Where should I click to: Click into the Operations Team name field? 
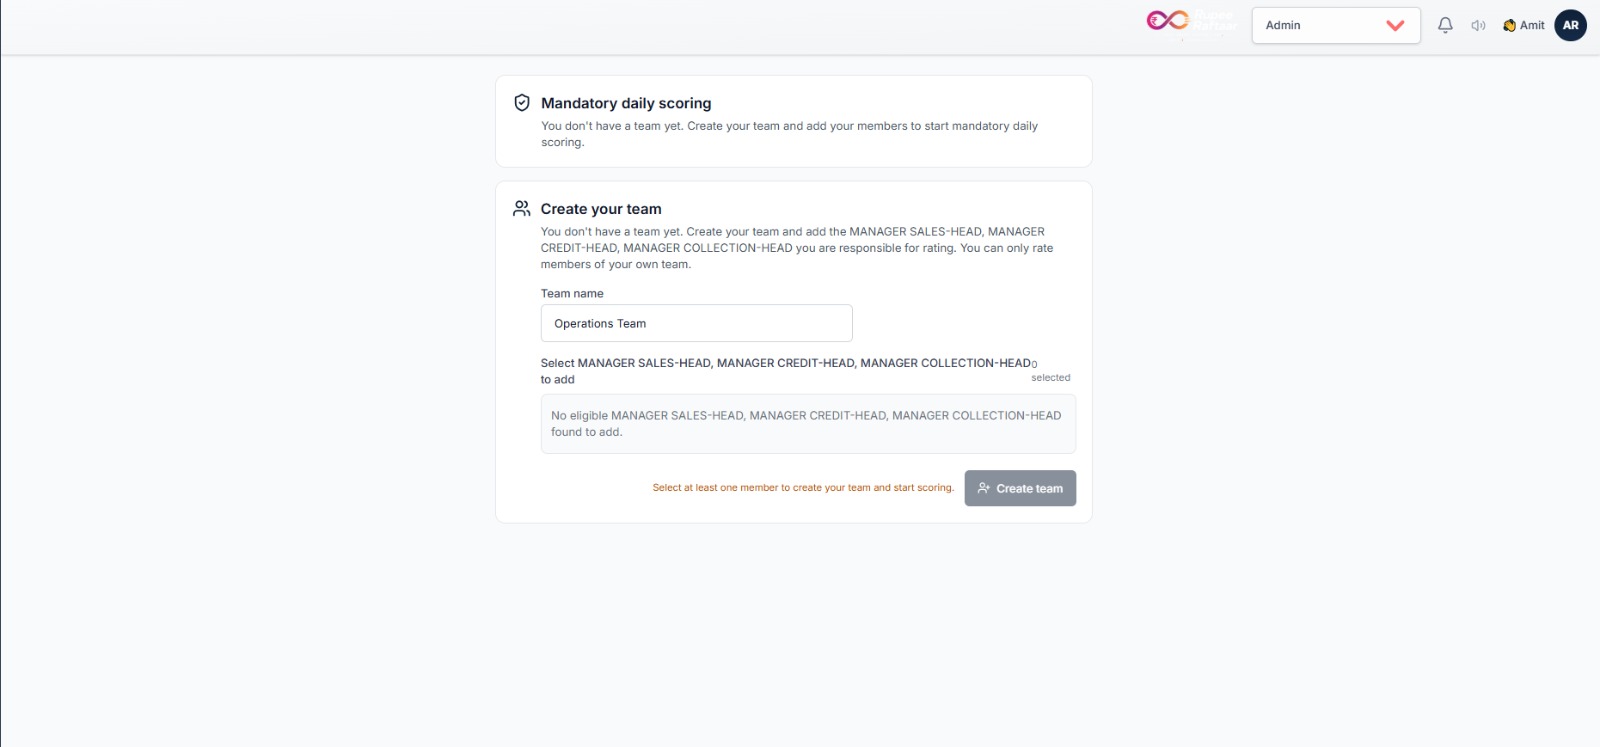coord(696,323)
